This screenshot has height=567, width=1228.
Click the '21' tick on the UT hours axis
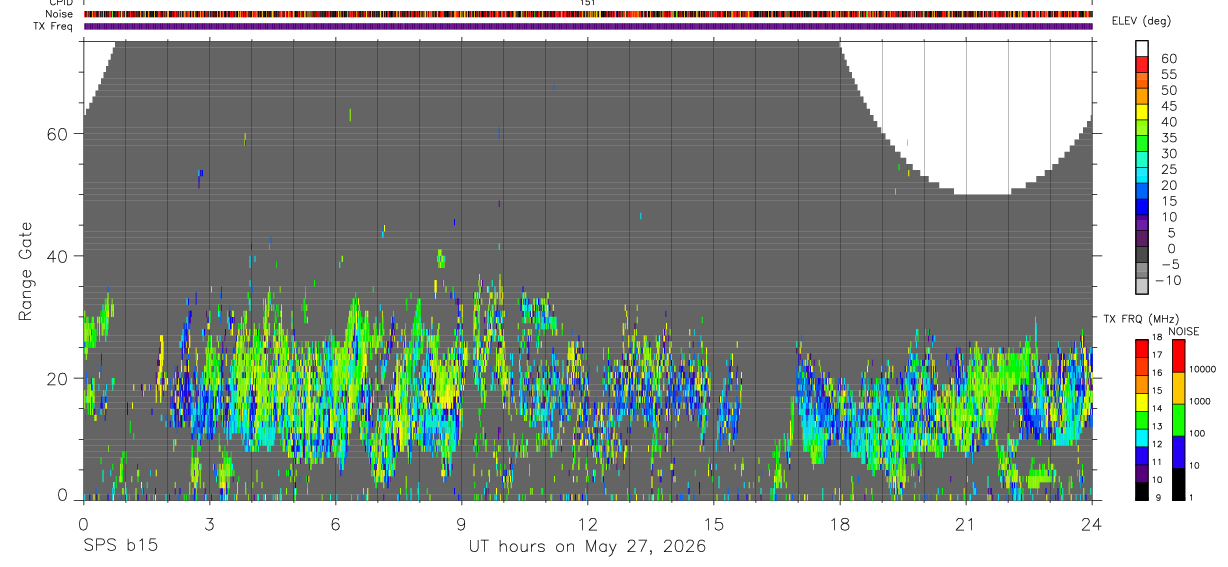click(966, 523)
